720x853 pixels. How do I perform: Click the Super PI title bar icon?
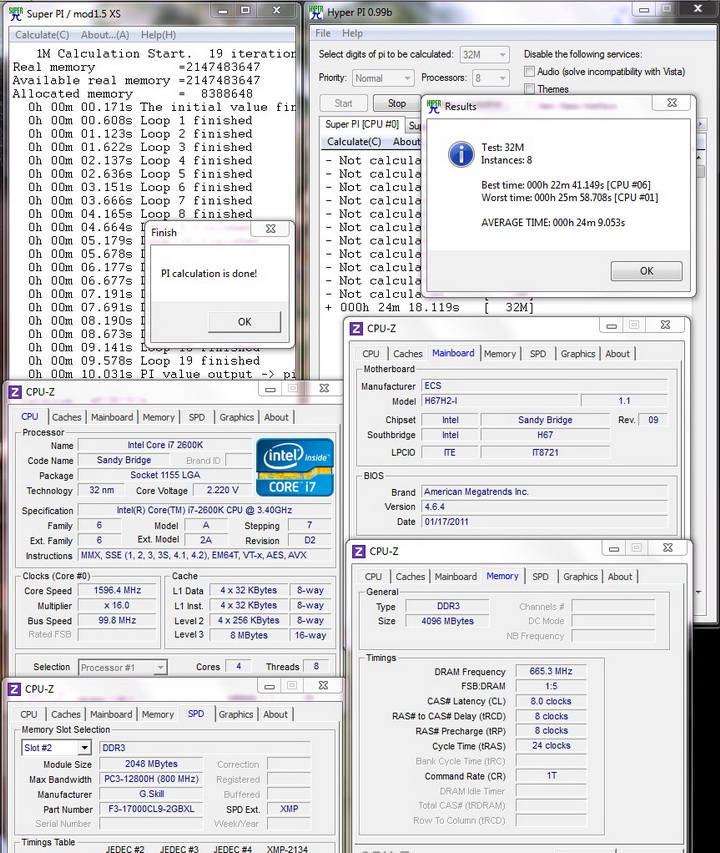click(16, 14)
